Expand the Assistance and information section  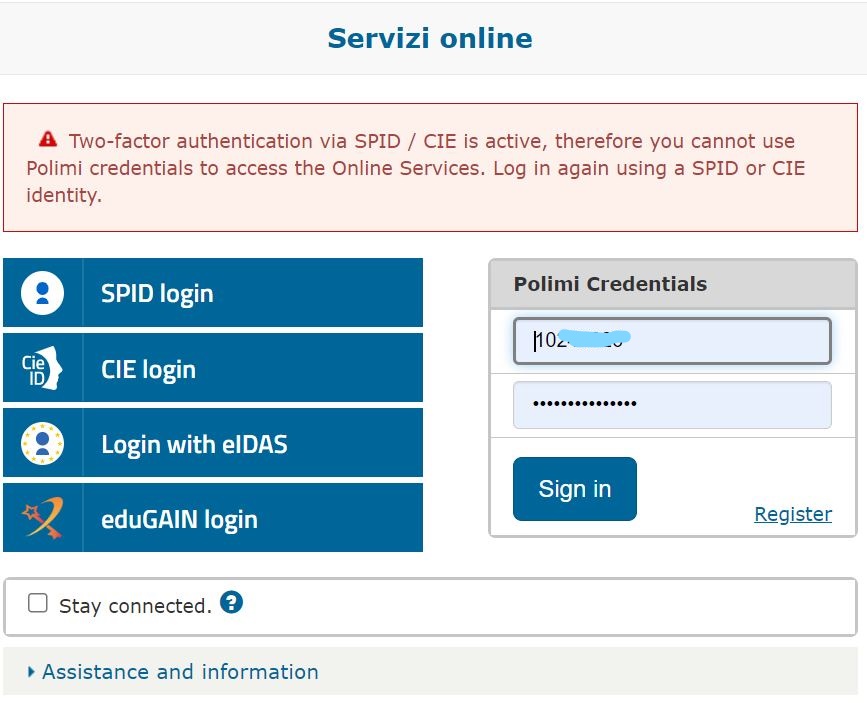tap(174, 672)
